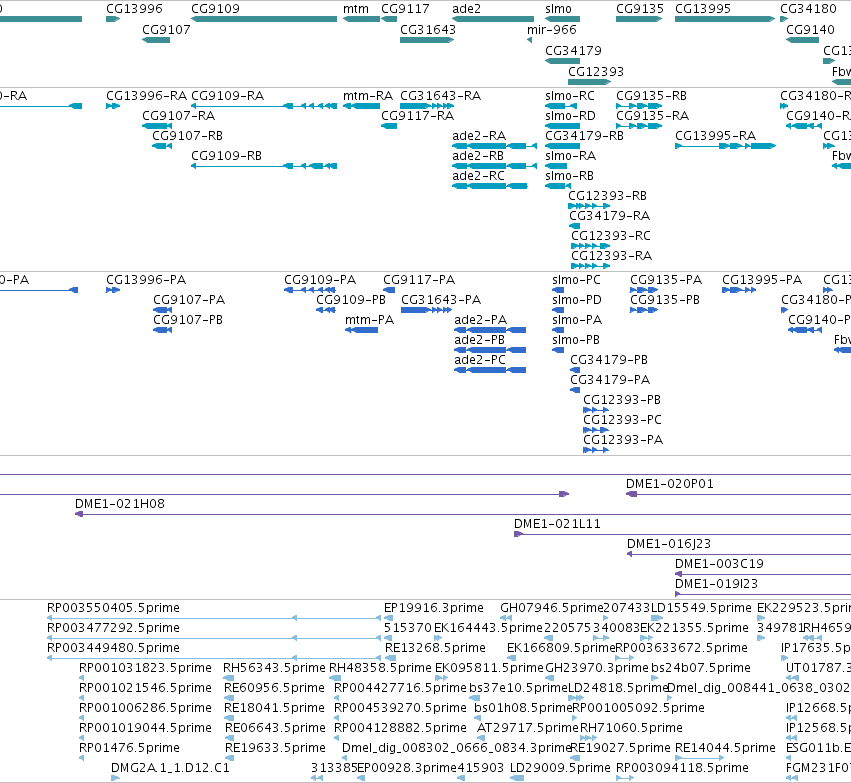Image resolution: width=851 pixels, height=783 pixels.
Task: Select BAC clone DME1-003C19
Action: click(763, 574)
